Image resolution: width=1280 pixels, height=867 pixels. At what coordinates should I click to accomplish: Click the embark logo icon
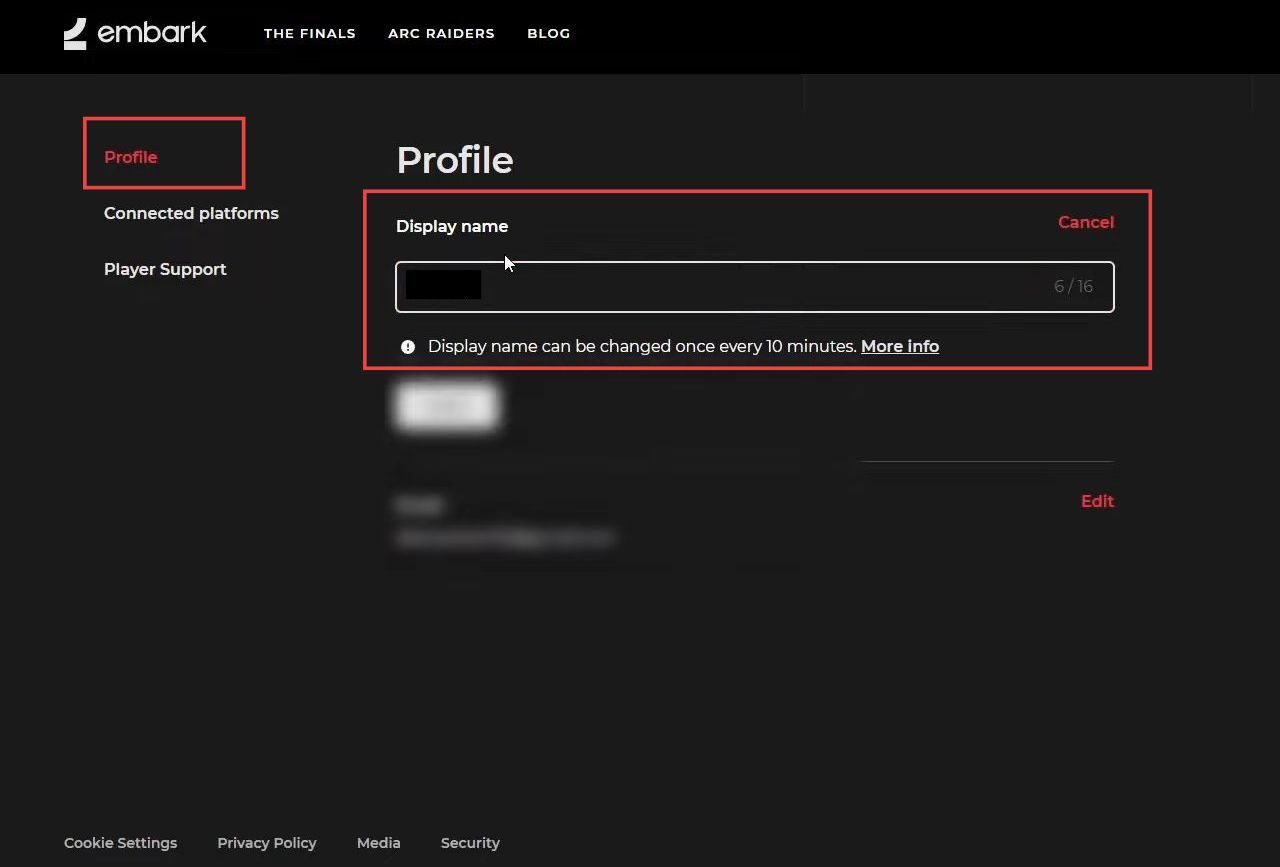tap(76, 34)
